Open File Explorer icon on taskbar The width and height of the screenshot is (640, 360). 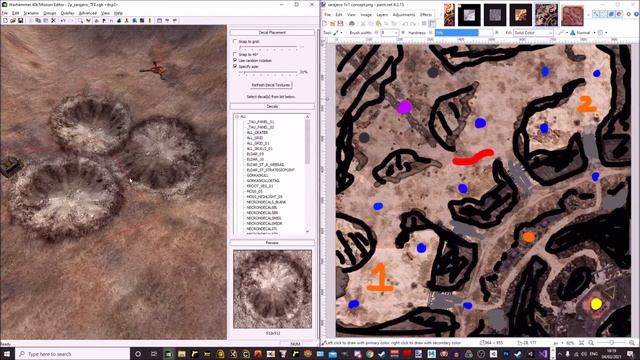[x=182, y=354]
